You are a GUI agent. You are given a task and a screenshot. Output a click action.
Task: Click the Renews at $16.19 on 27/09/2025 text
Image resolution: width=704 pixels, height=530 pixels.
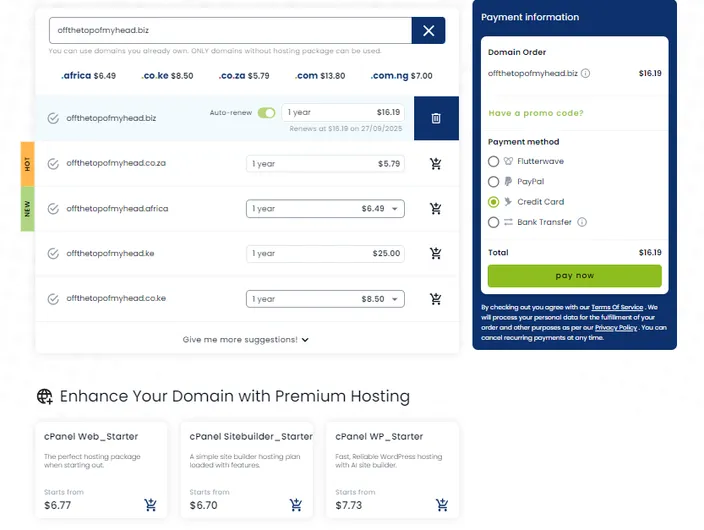click(346, 129)
